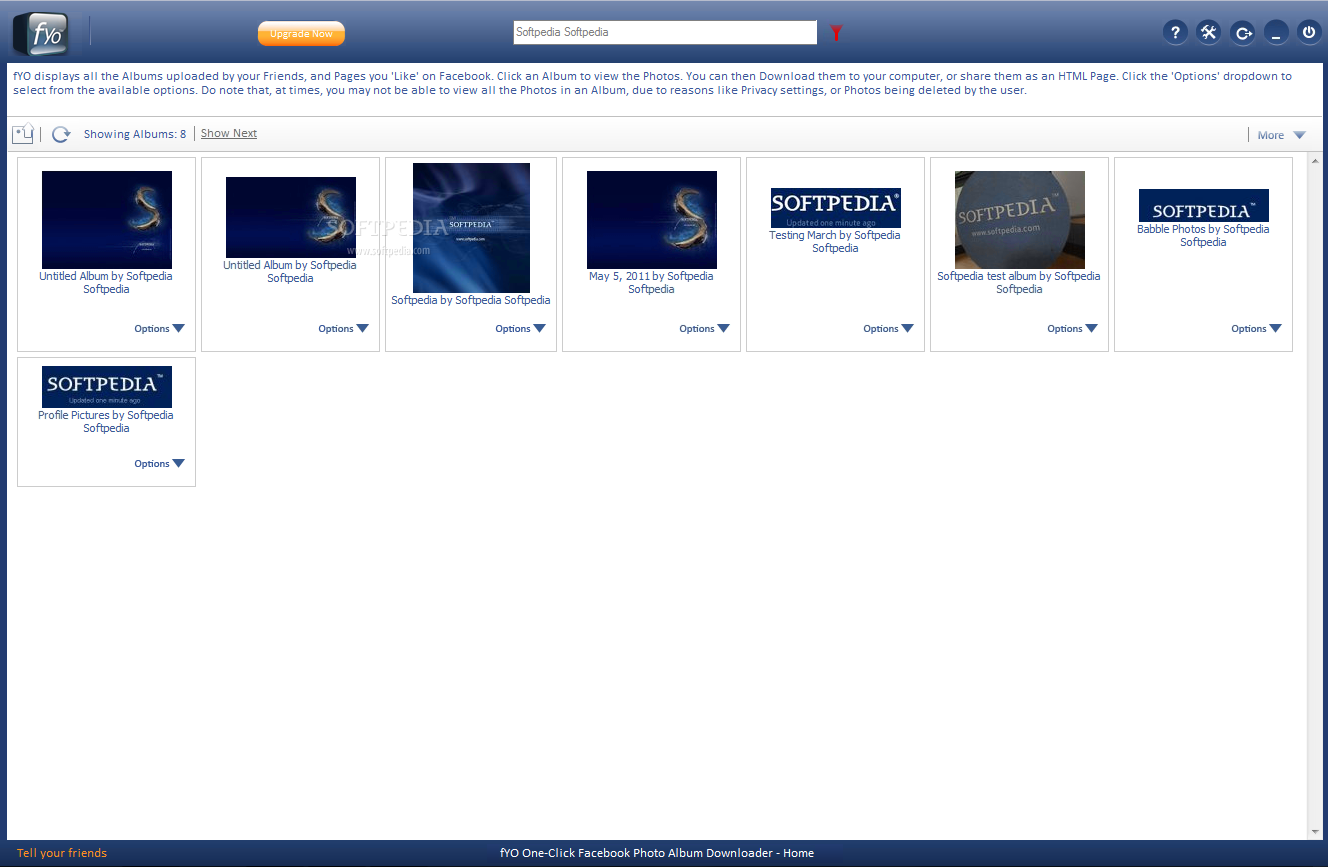Open Options dropdown for Testing March album
The image size is (1328, 867).
point(888,328)
